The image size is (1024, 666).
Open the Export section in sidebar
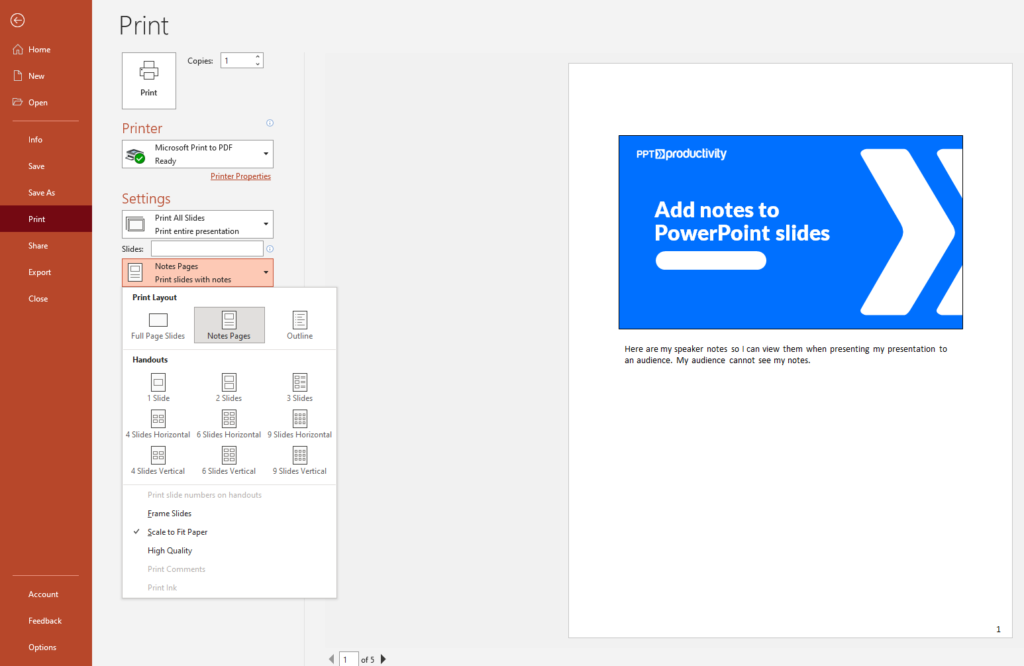40,272
